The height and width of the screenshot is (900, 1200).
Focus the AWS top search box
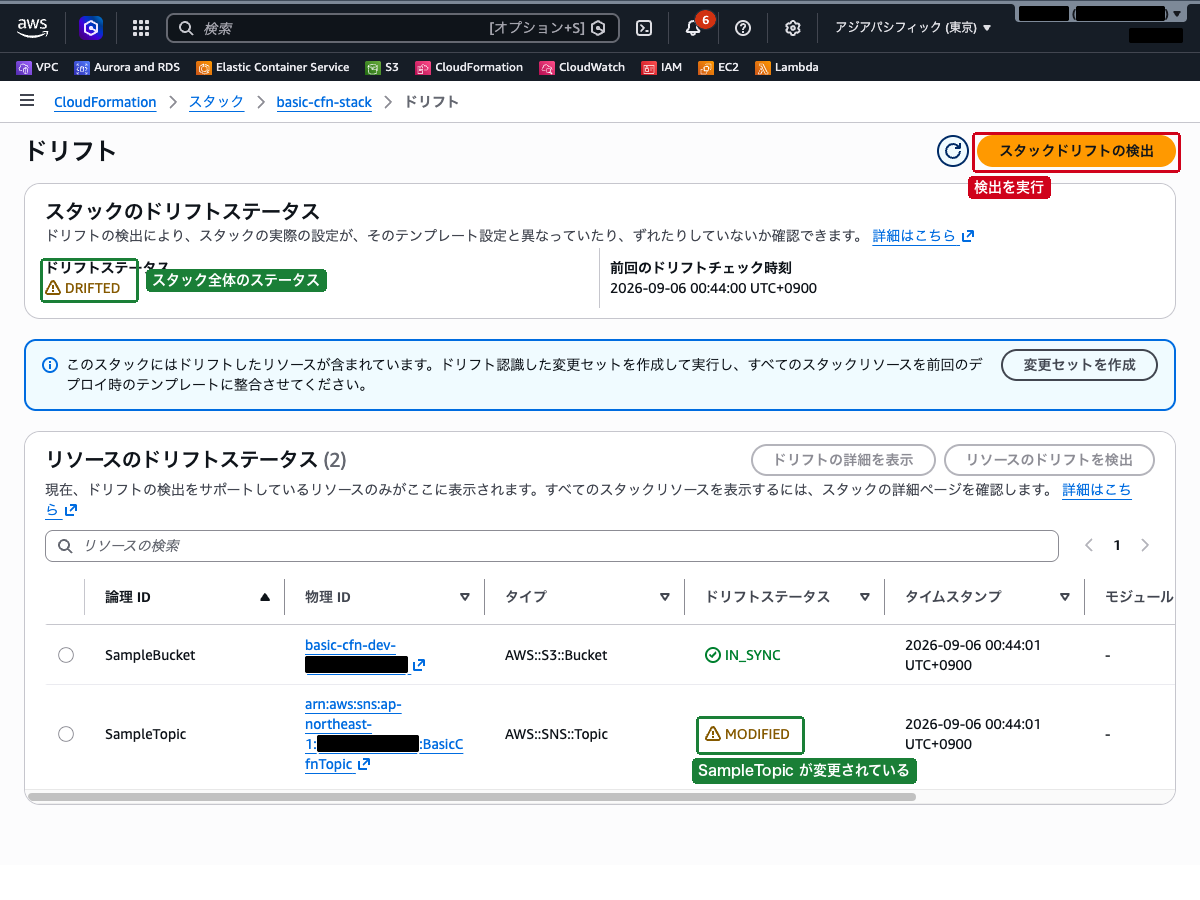pos(392,28)
